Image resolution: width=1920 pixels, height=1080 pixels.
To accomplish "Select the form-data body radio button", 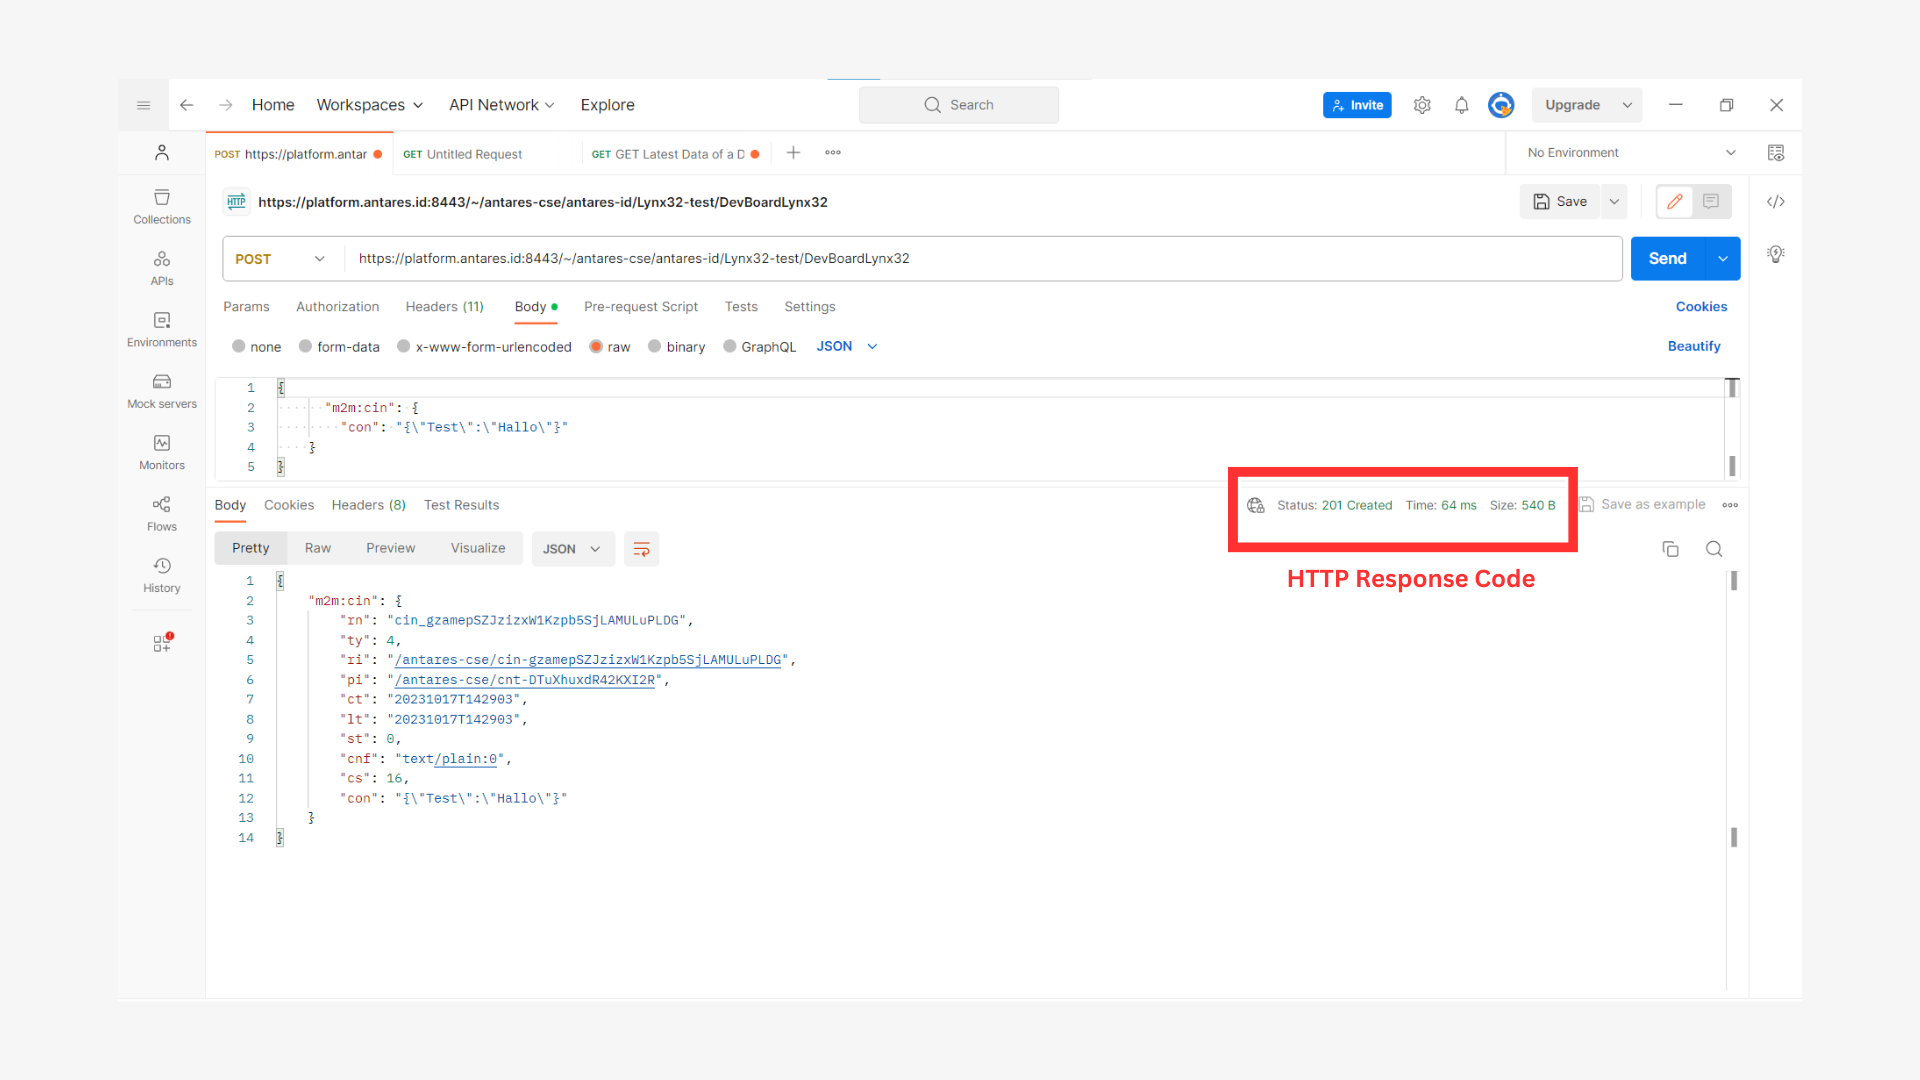I will click(x=306, y=347).
